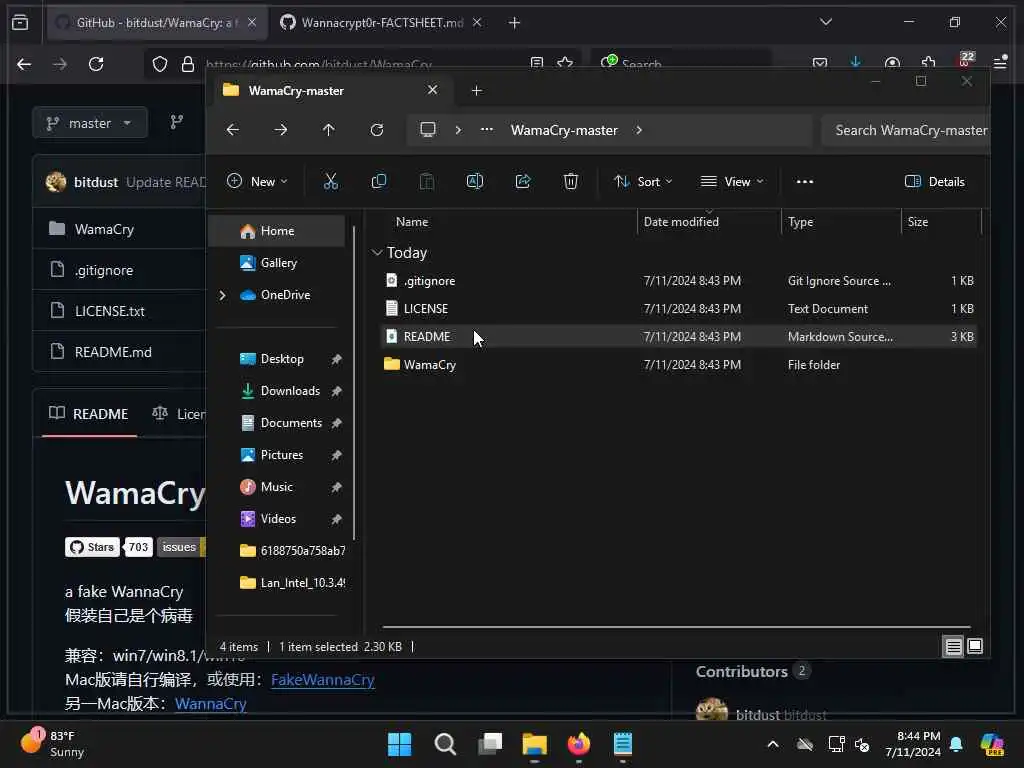Click Notepad icon on the taskbar

pos(623,744)
